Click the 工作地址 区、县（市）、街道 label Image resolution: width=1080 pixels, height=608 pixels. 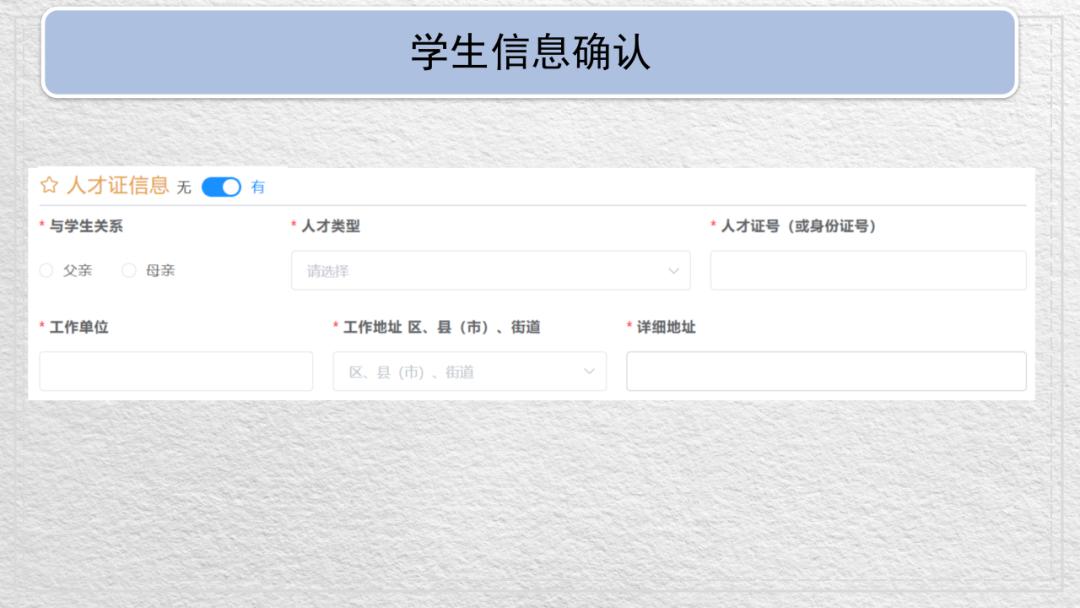(x=442, y=327)
